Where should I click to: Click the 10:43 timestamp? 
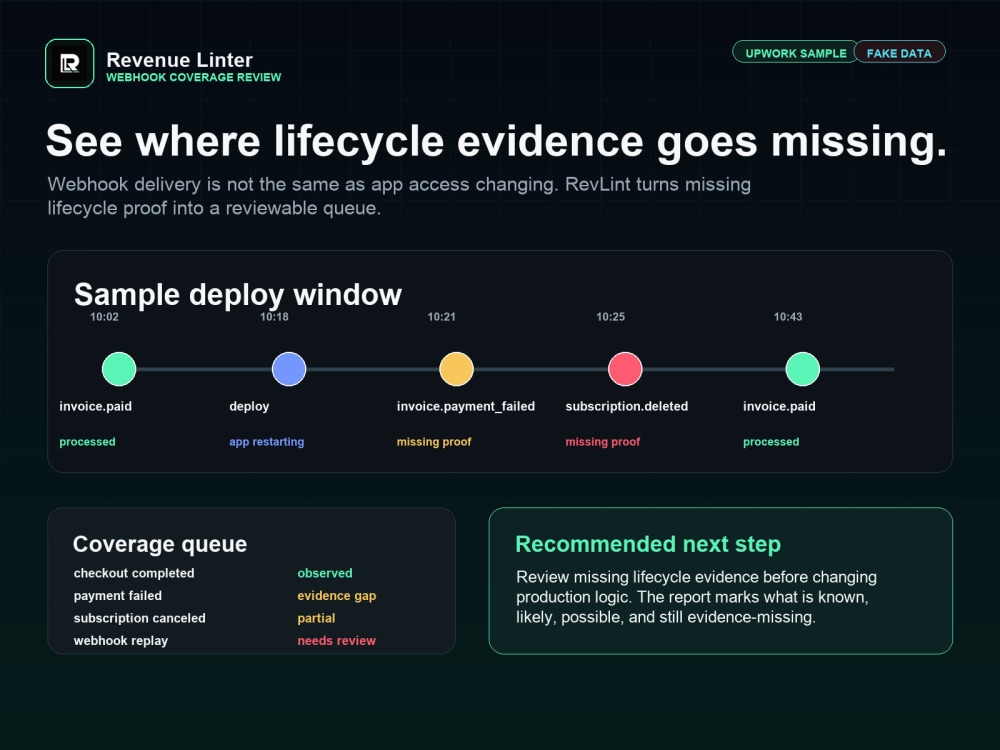click(788, 317)
